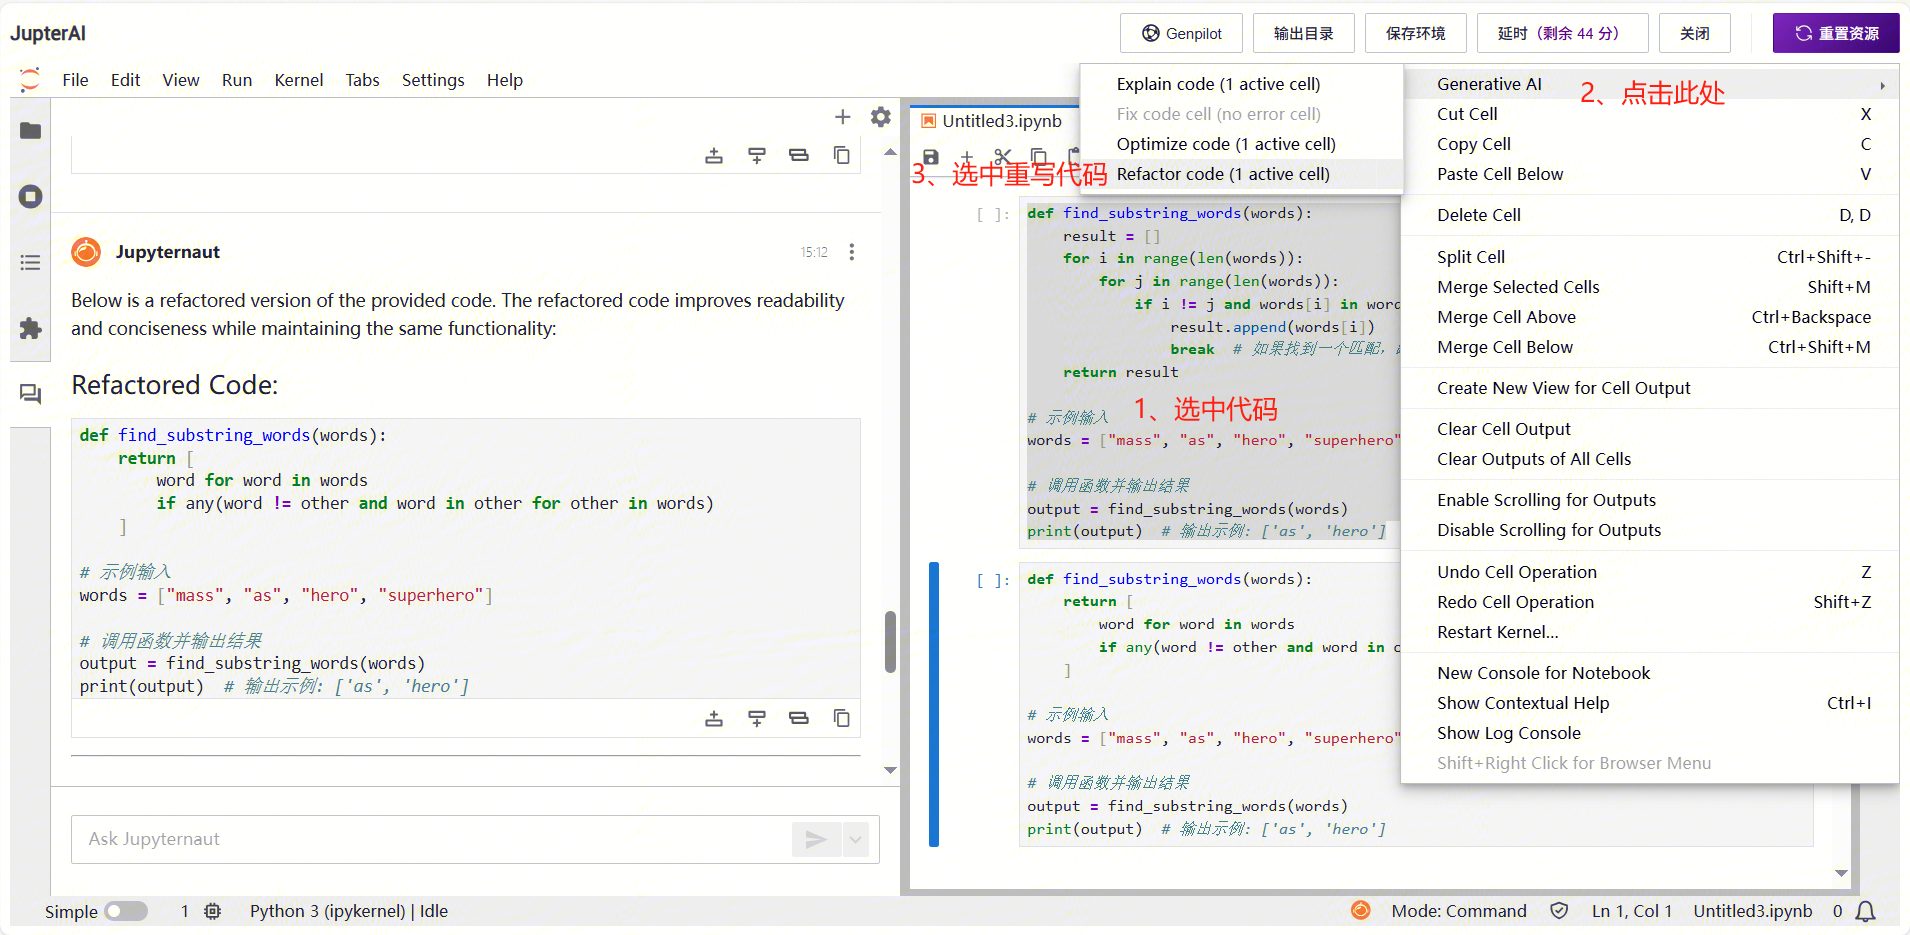Click replace-cell icon above the Jupyternaut message

799,155
